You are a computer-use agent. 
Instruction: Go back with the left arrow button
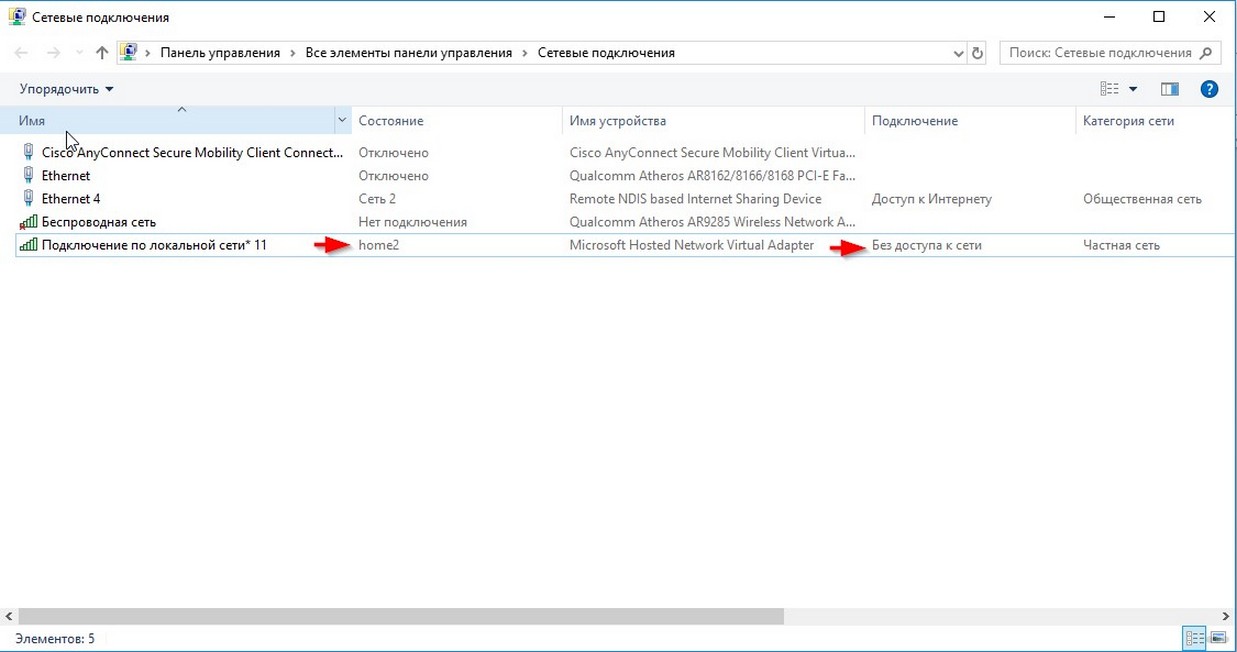point(22,53)
